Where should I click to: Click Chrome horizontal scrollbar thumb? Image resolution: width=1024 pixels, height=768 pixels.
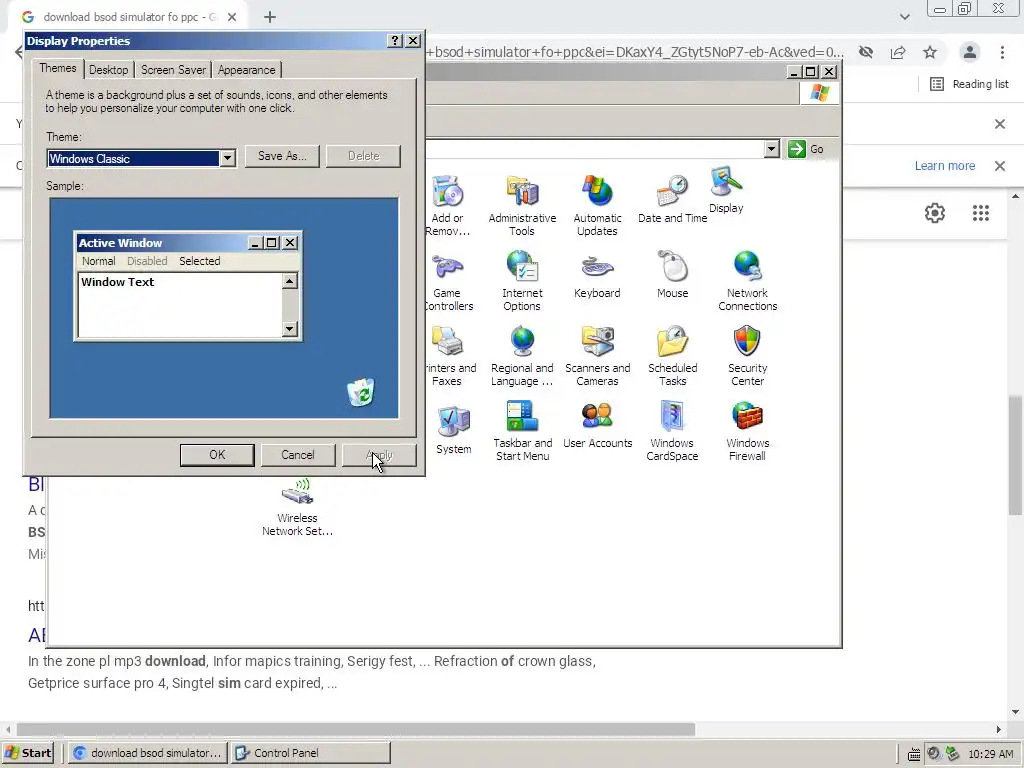point(356,729)
